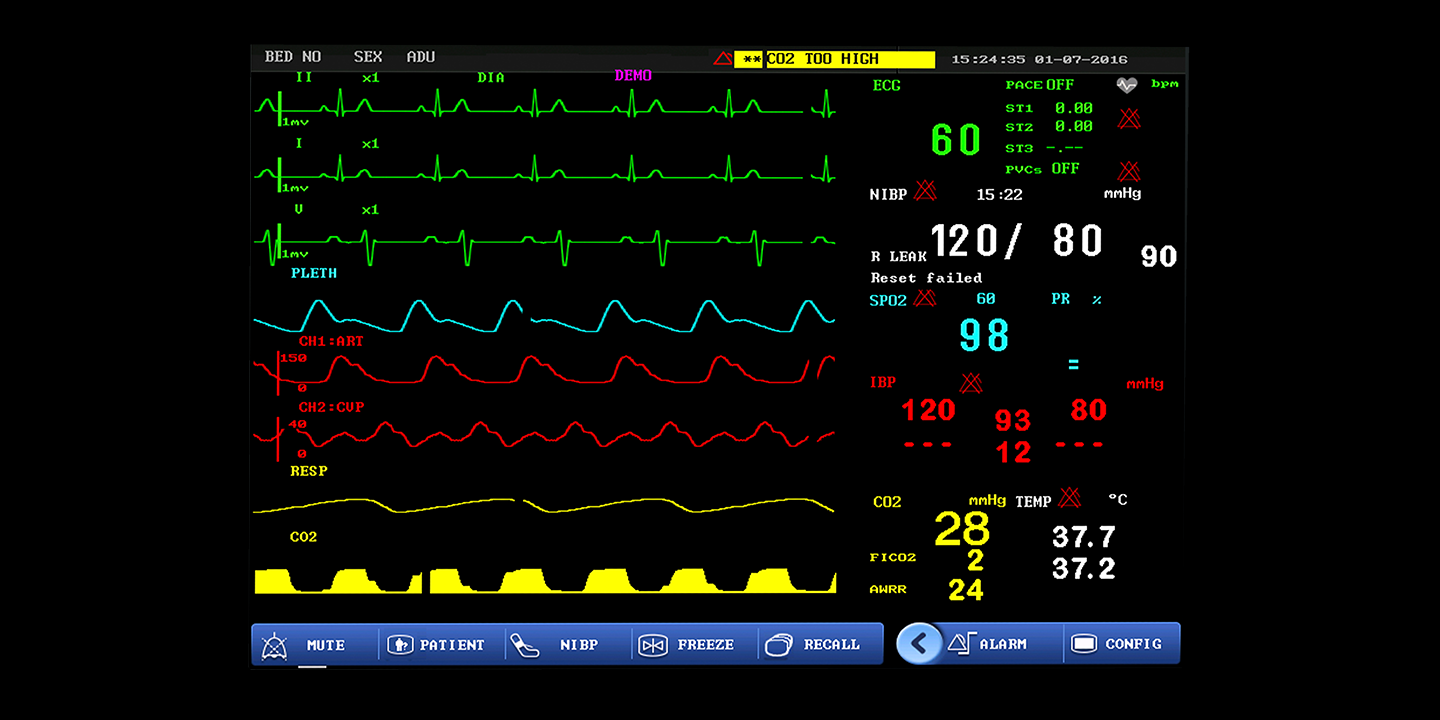
Task: Select the PLETH waveform label
Action: [x=314, y=273]
